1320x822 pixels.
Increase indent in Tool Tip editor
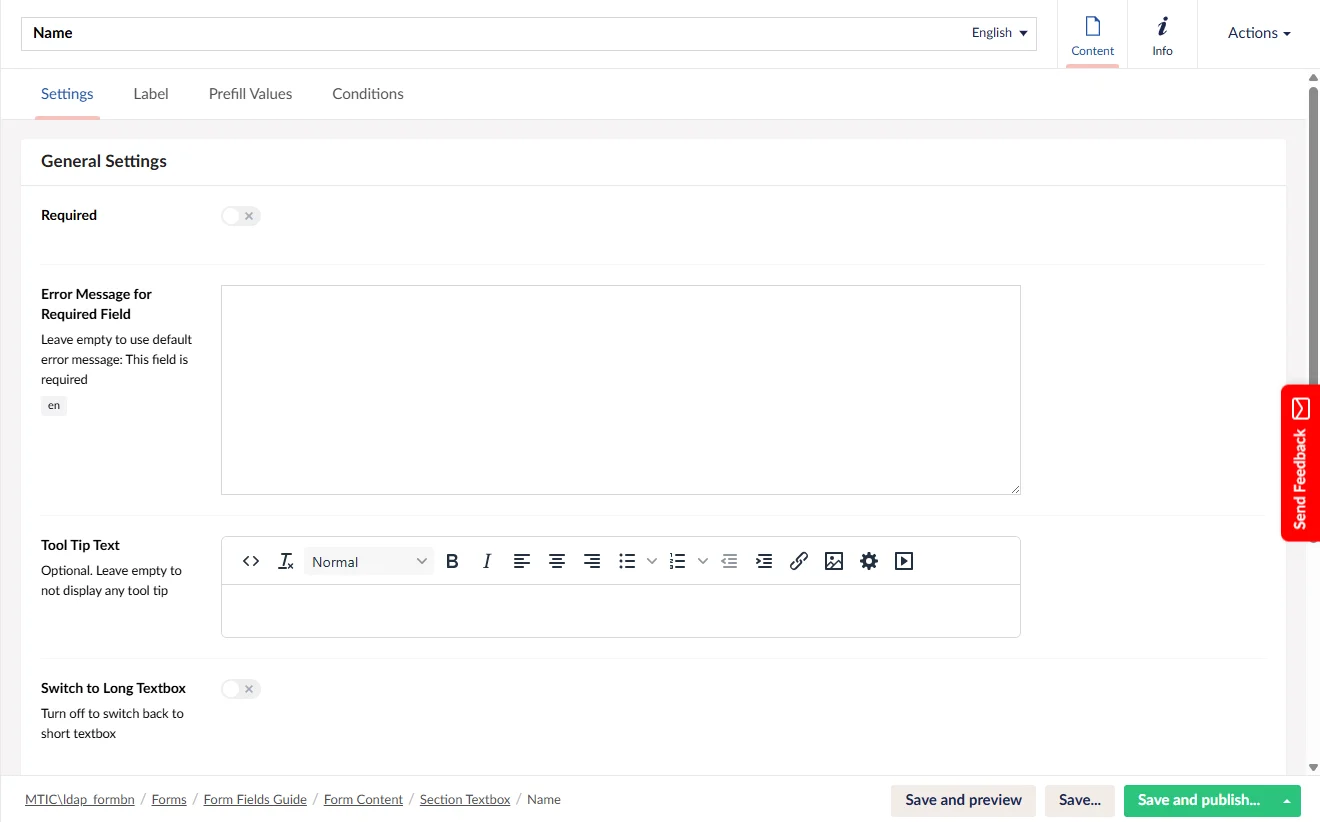click(764, 561)
